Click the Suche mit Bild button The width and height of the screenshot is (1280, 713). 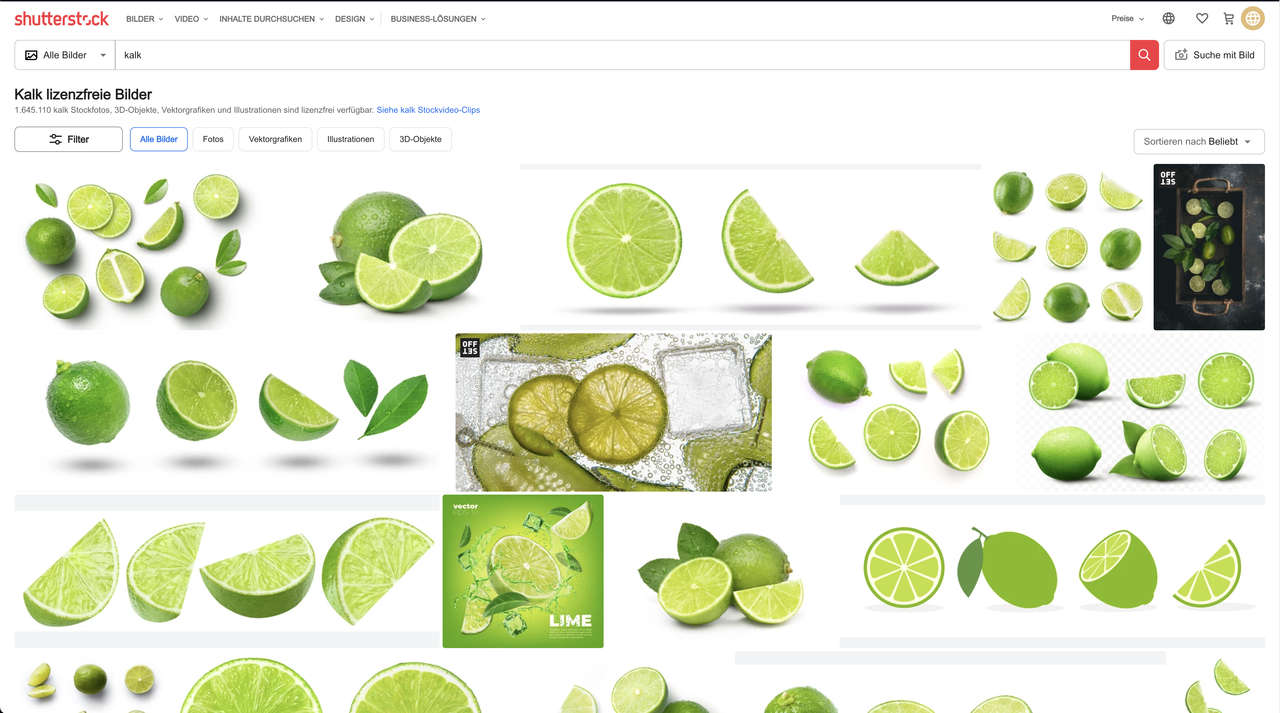click(1214, 55)
